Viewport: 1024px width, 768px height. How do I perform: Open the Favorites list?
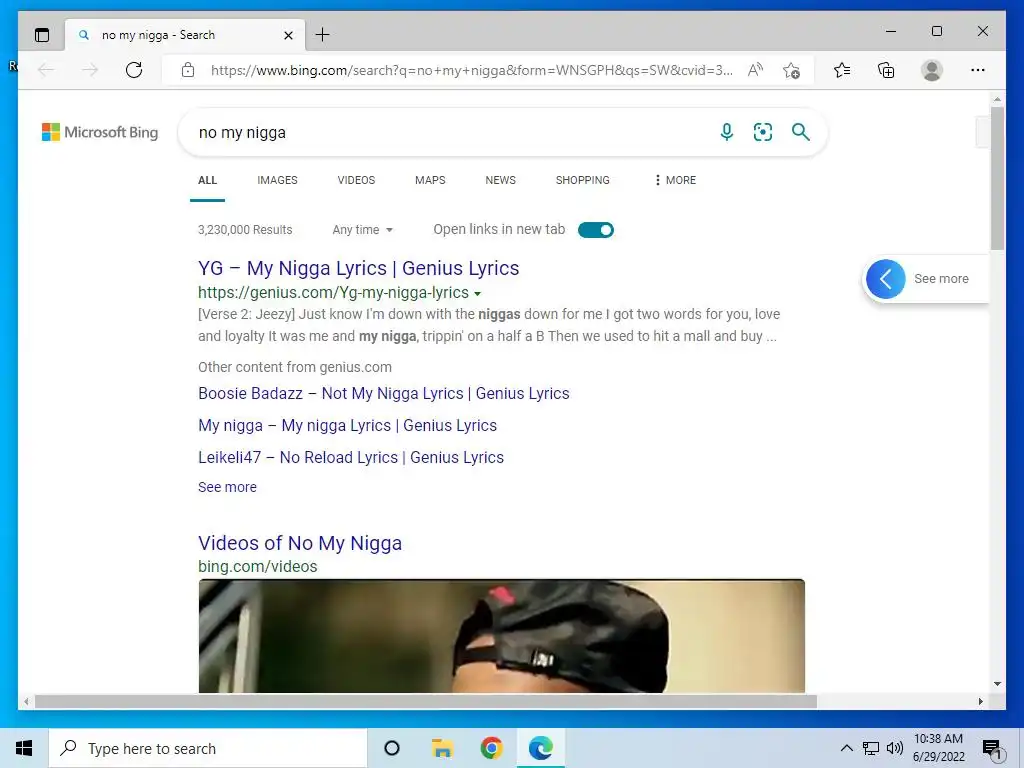click(x=842, y=70)
